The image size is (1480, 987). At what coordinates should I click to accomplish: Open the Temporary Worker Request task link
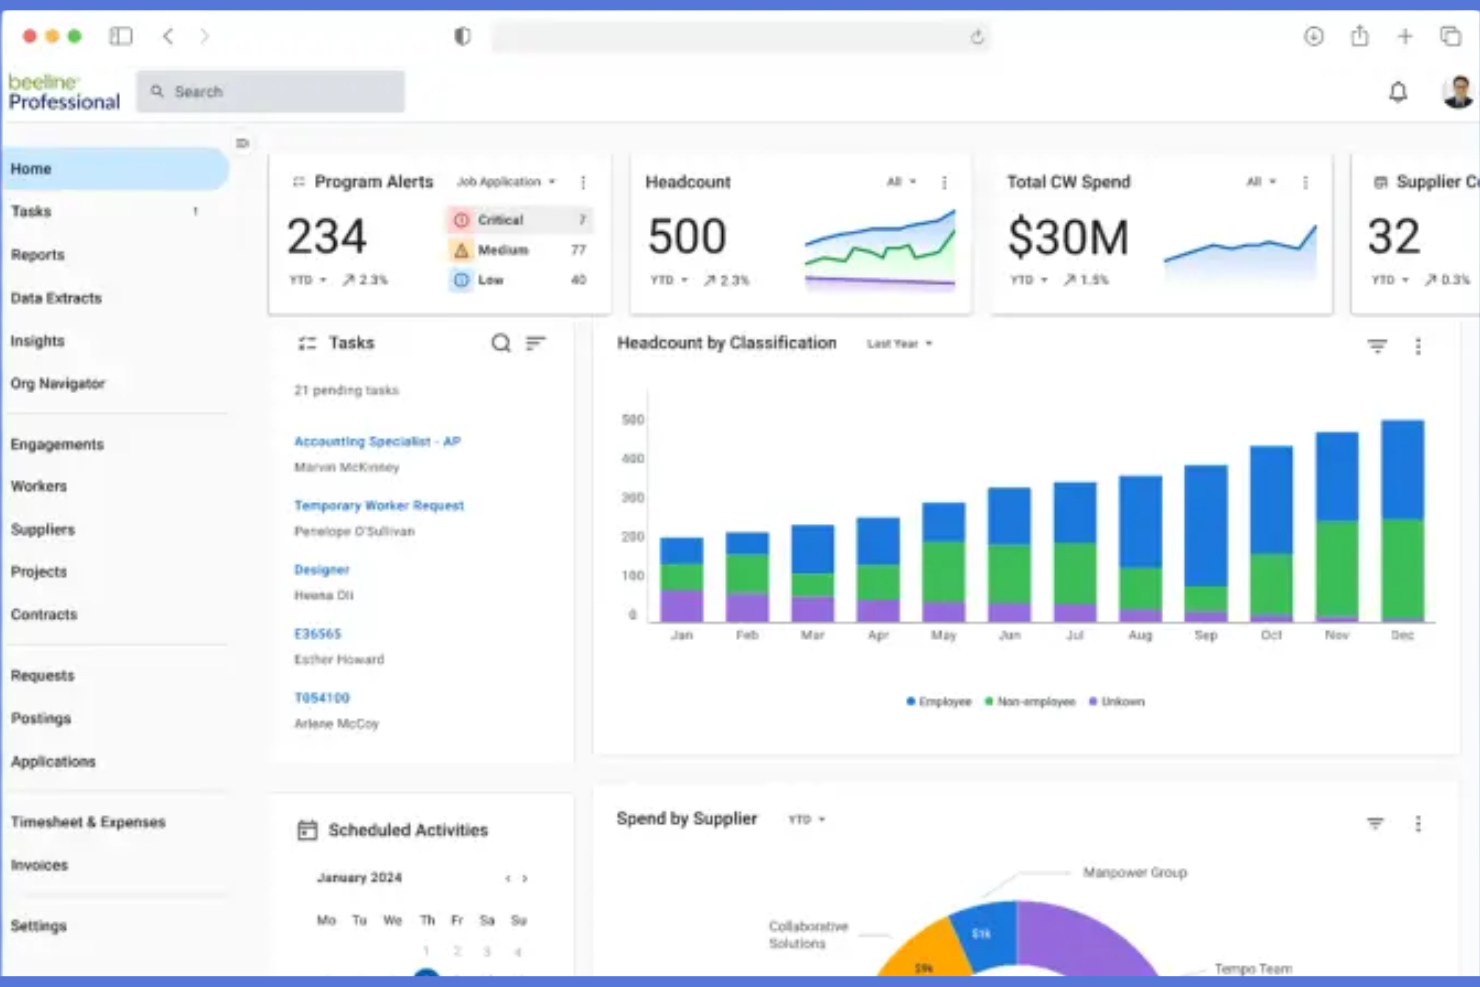click(379, 506)
